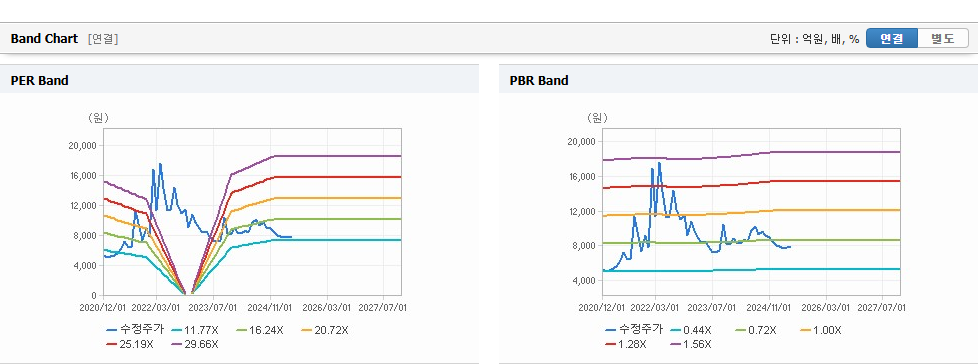
Task: Toggle 29.66X legend line in PER Band
Action: (x=195, y=344)
